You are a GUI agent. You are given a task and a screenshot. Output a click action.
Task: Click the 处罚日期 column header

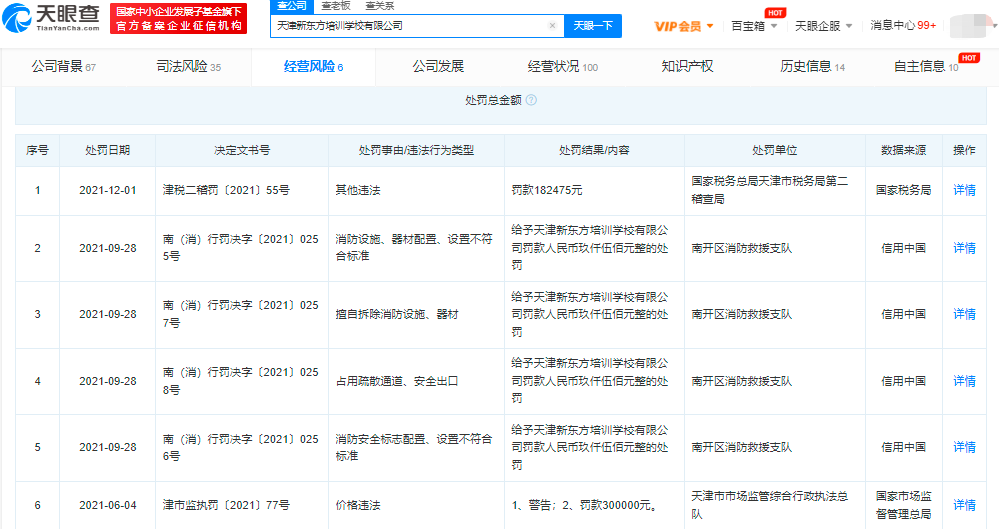click(108, 150)
